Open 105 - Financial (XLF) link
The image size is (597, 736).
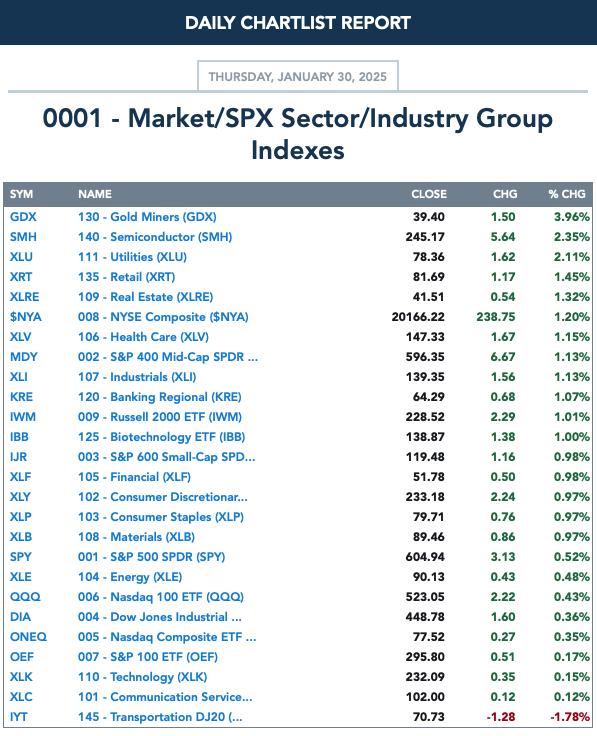point(134,477)
